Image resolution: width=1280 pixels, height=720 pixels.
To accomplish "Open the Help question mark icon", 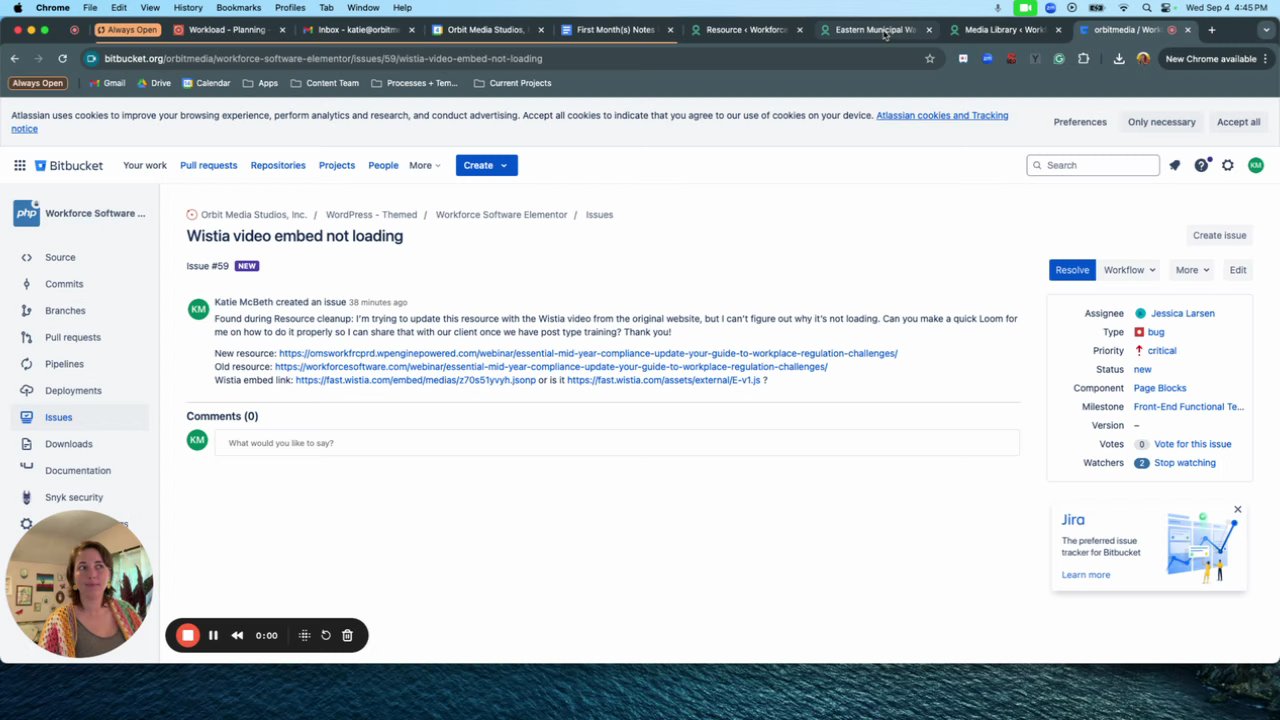I will (1201, 165).
